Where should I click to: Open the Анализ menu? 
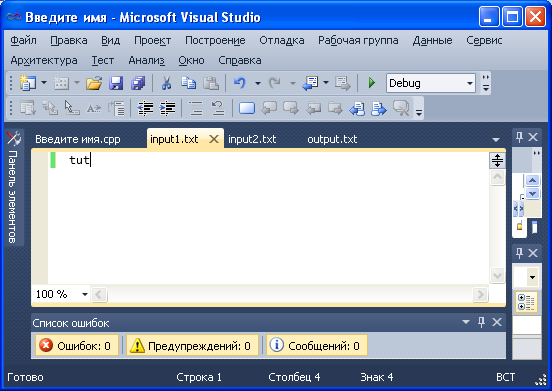[x=146, y=61]
